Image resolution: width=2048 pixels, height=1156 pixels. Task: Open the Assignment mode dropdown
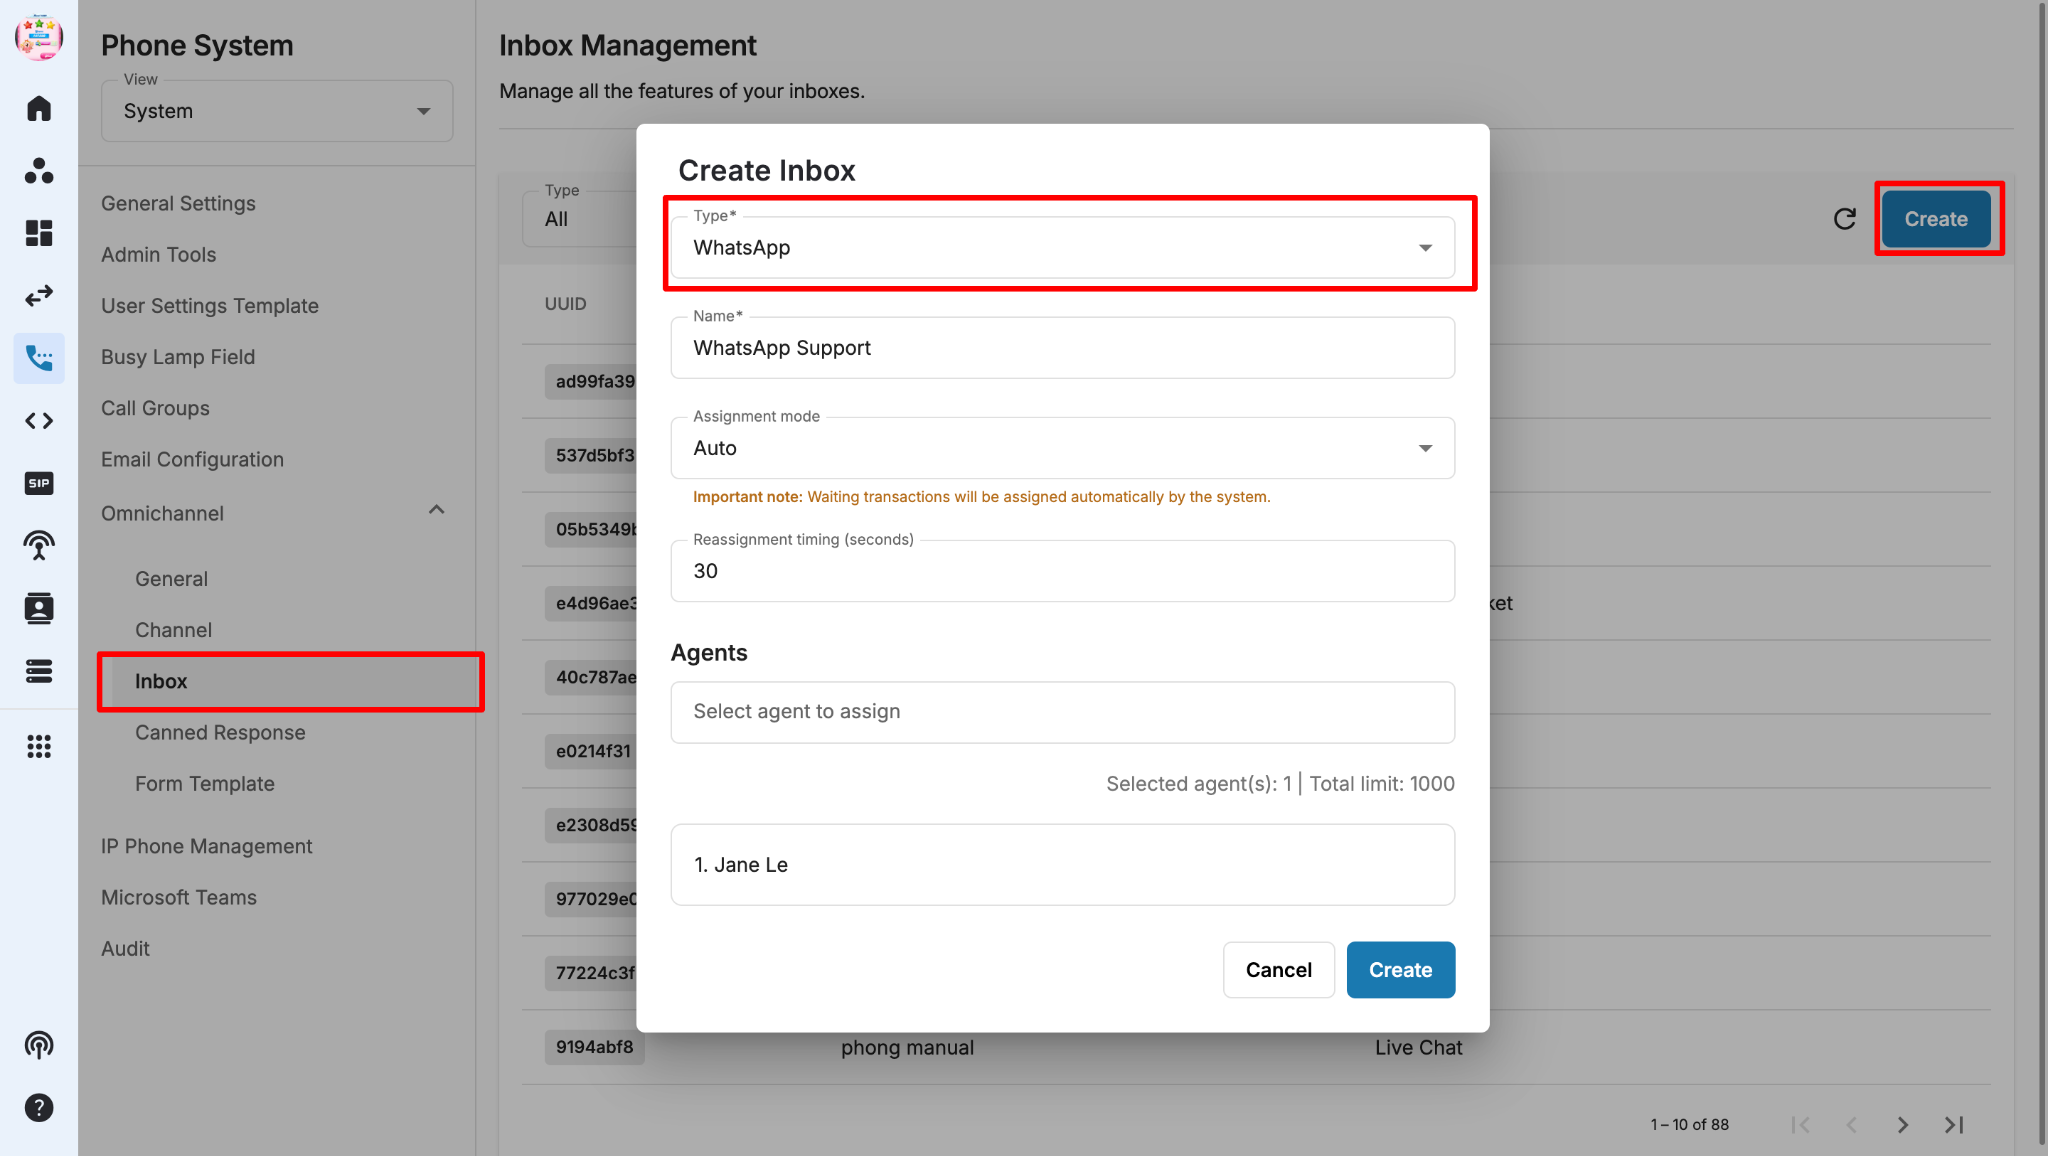(1063, 448)
